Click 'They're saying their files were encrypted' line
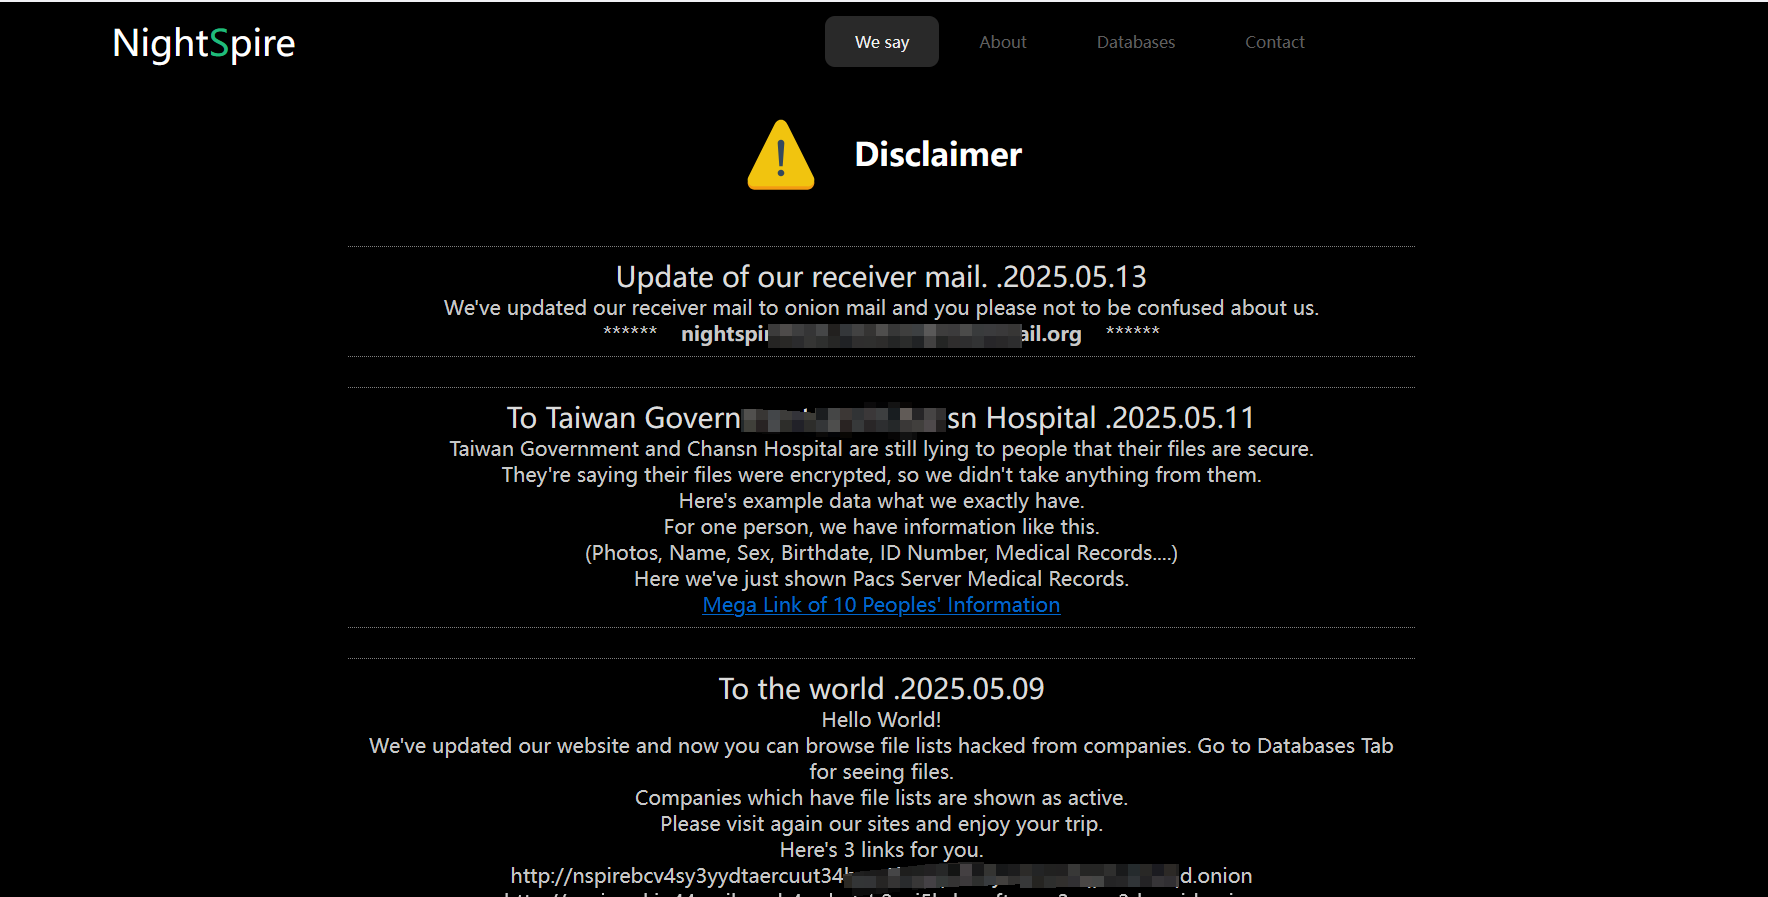Viewport: 1768px width, 897px height. pos(881,475)
